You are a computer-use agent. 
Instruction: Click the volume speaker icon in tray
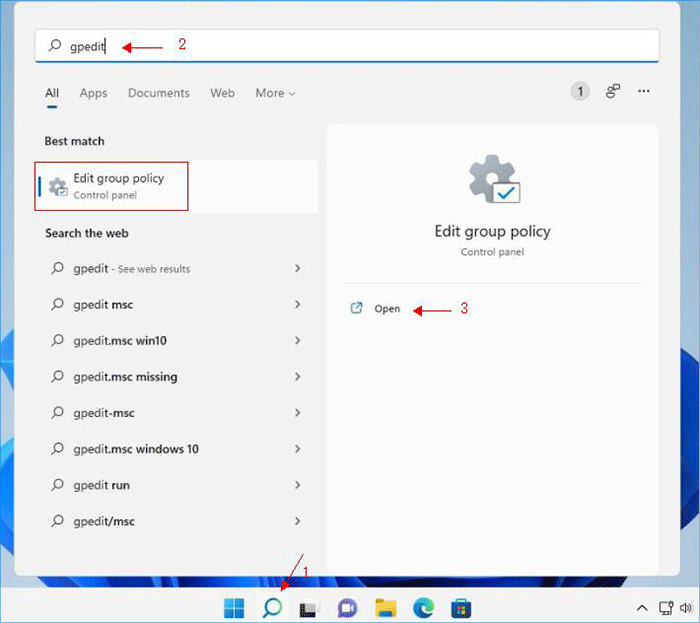tap(685, 608)
